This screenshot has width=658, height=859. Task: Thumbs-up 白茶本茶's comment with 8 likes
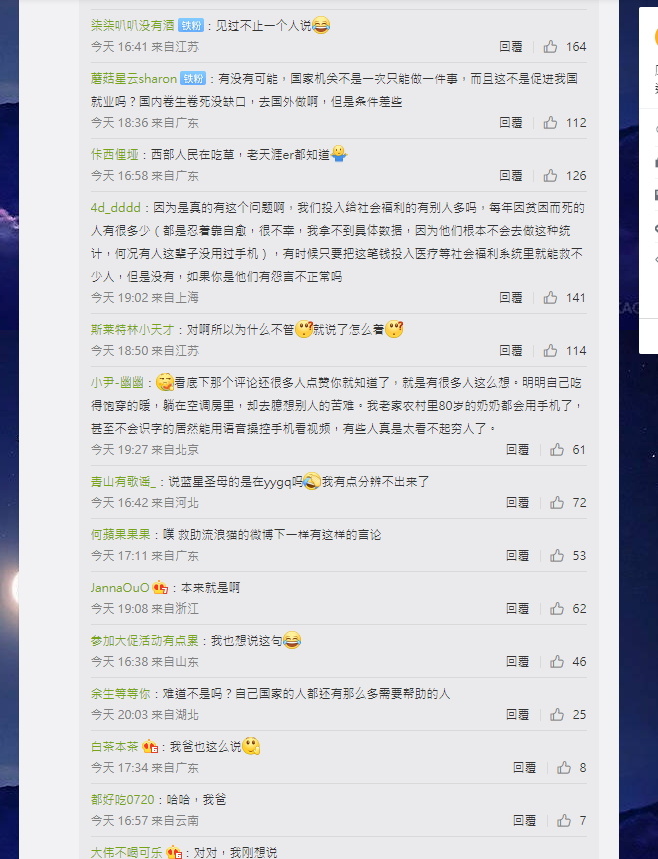tap(564, 768)
